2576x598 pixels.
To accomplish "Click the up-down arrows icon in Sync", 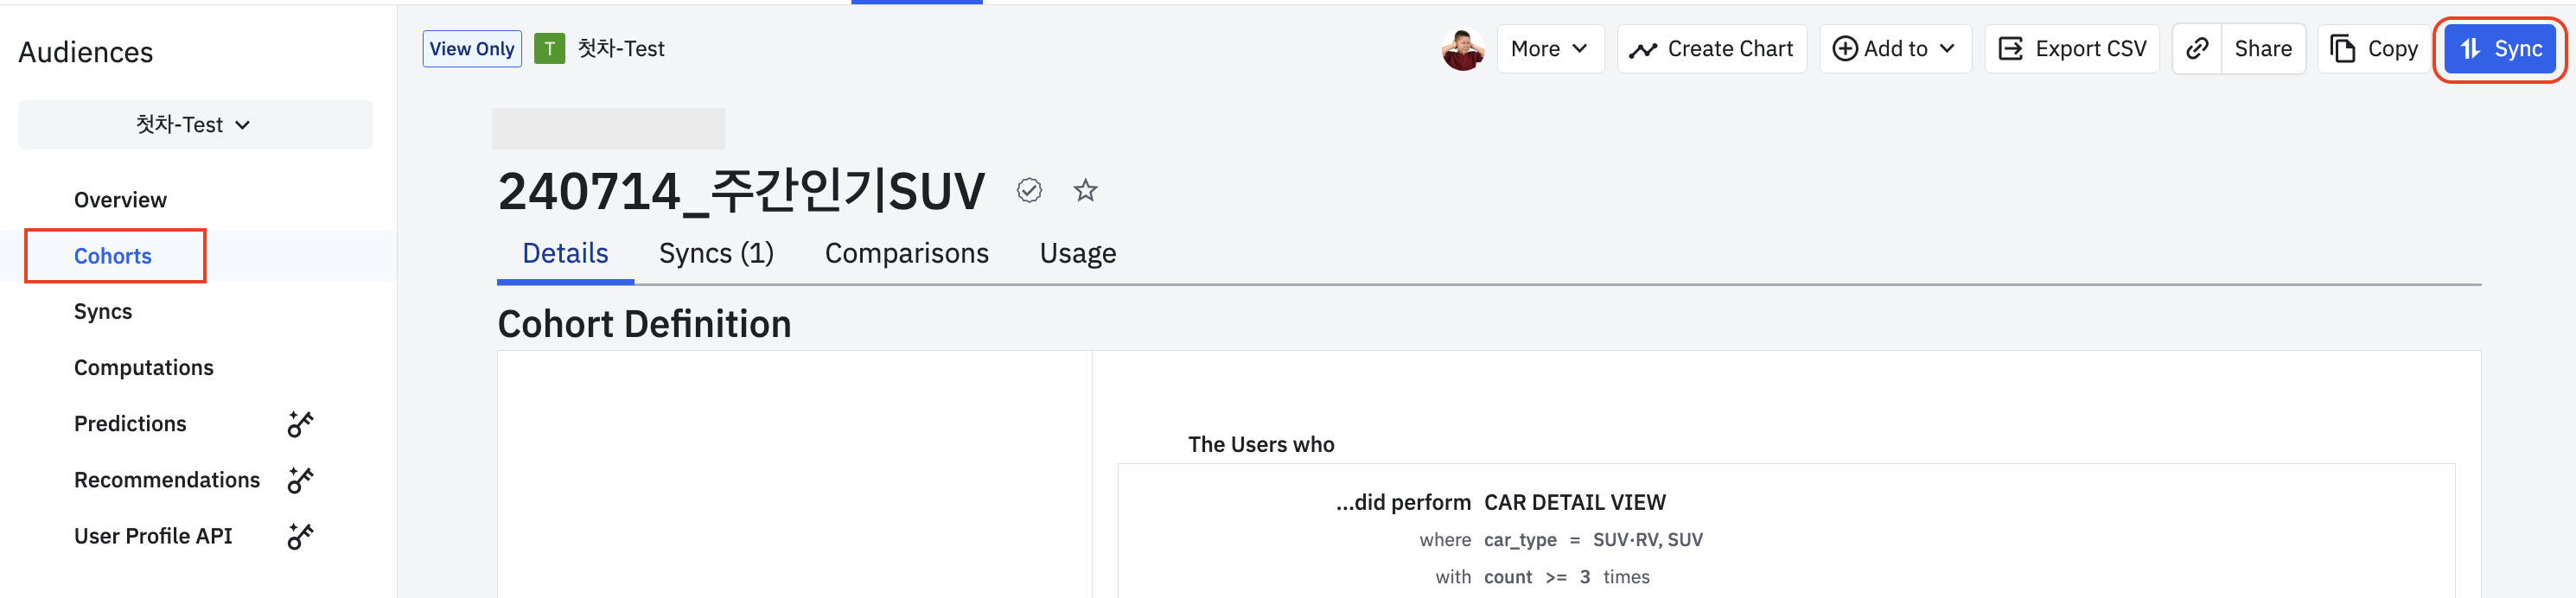I will pos(2470,49).
